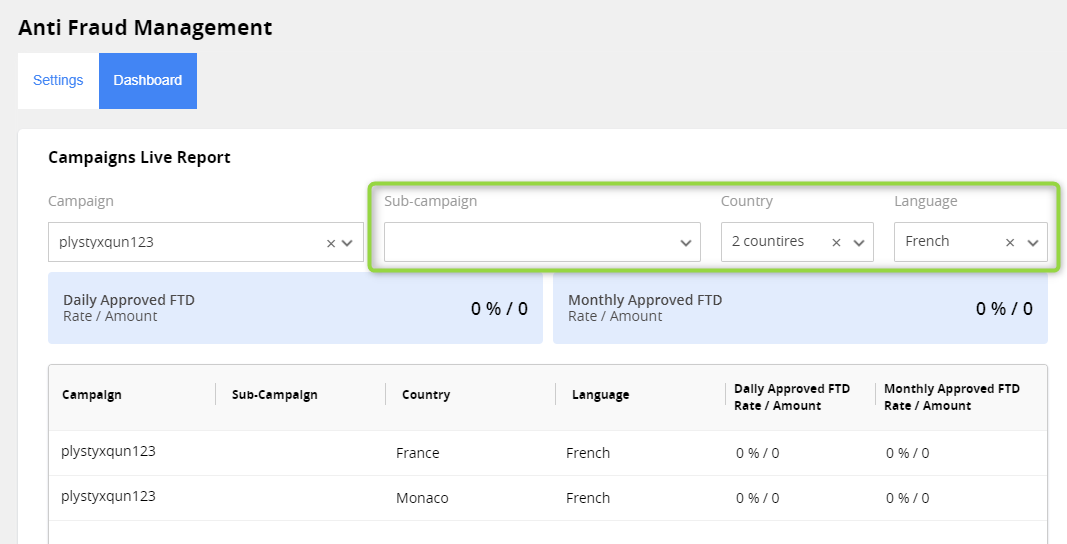Expand the Language dropdown chevron
The height and width of the screenshot is (544, 1067).
point(1033,242)
